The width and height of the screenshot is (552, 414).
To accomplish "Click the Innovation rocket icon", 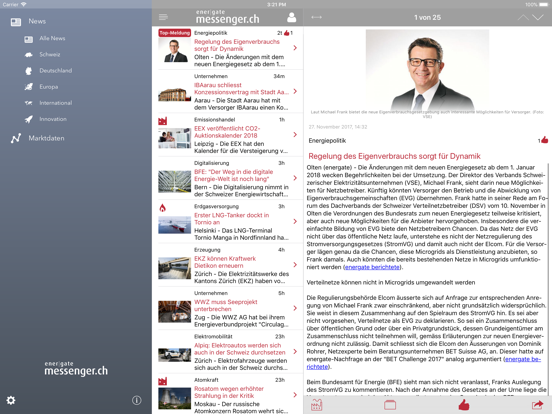I will tap(29, 119).
